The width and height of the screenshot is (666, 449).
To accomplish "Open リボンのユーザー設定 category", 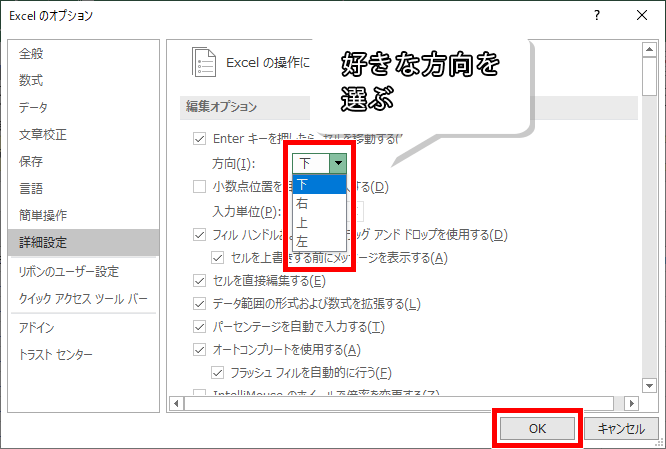I will (83, 271).
